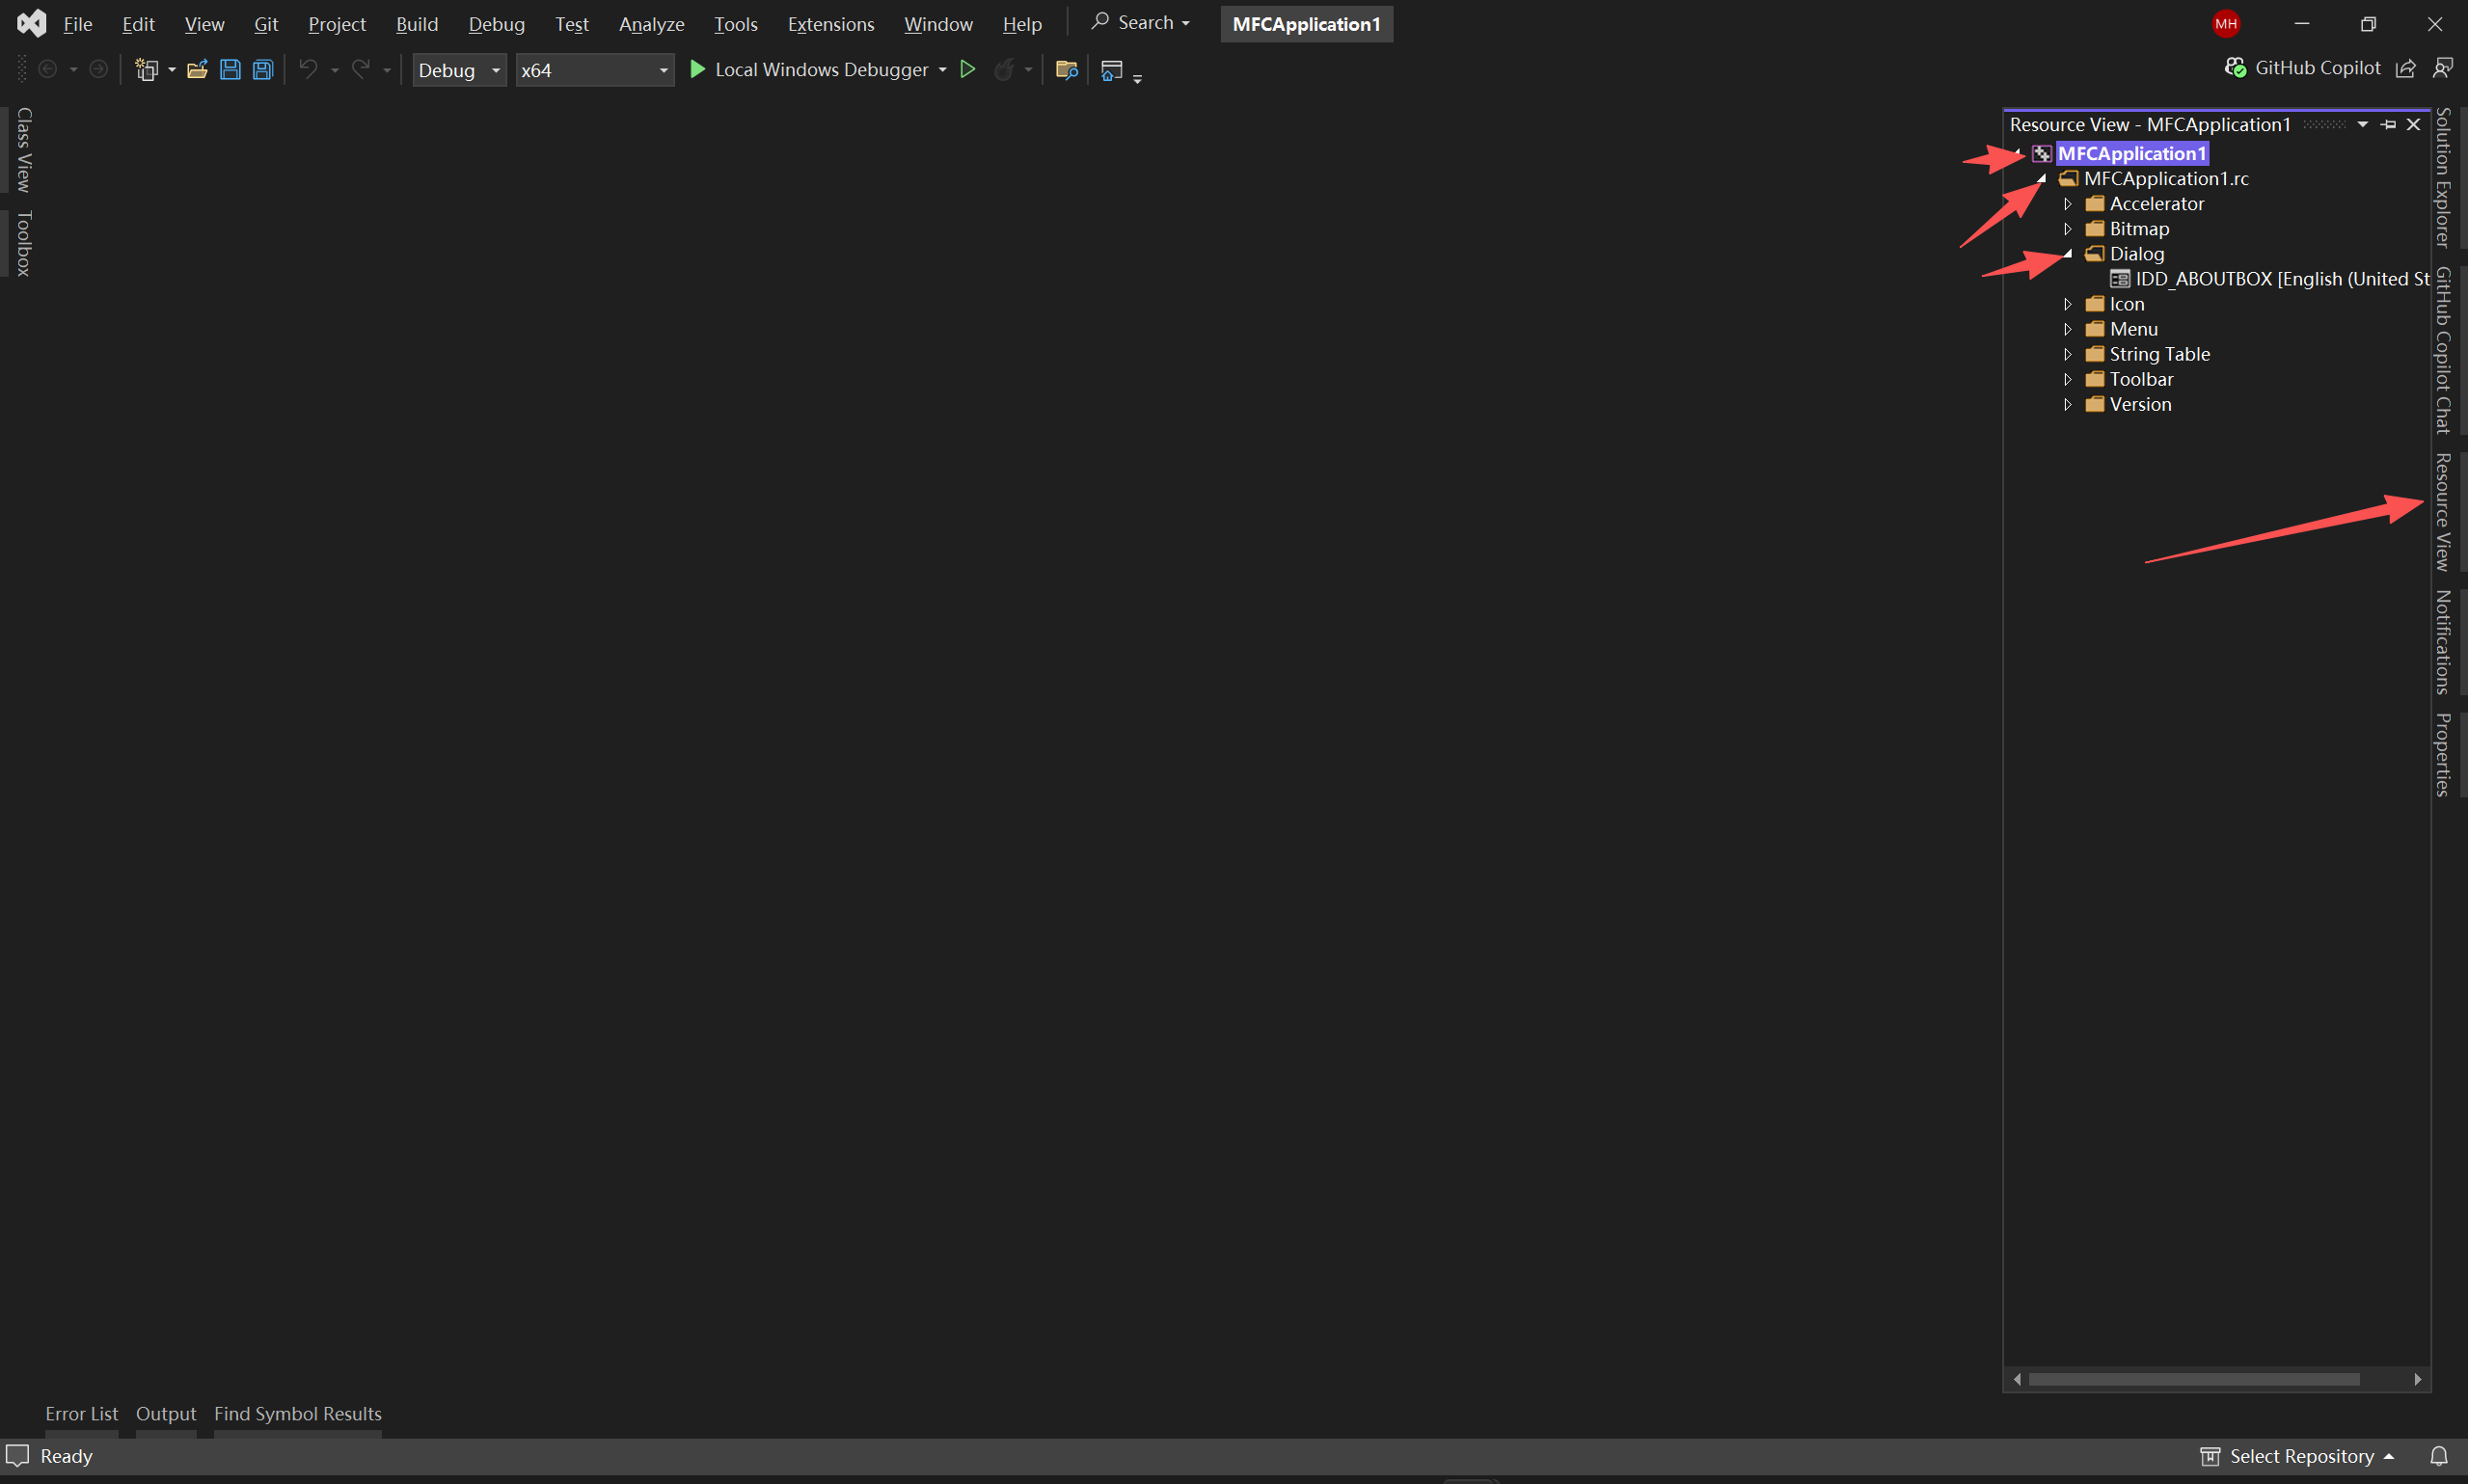The height and width of the screenshot is (1484, 2468).
Task: Expand the String Table folder node
Action: coord(2068,354)
